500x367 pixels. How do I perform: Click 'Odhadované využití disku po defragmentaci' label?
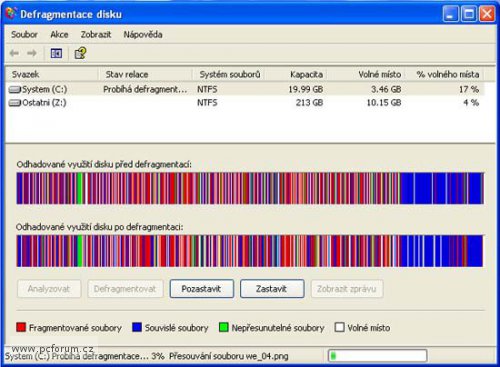tap(100, 227)
